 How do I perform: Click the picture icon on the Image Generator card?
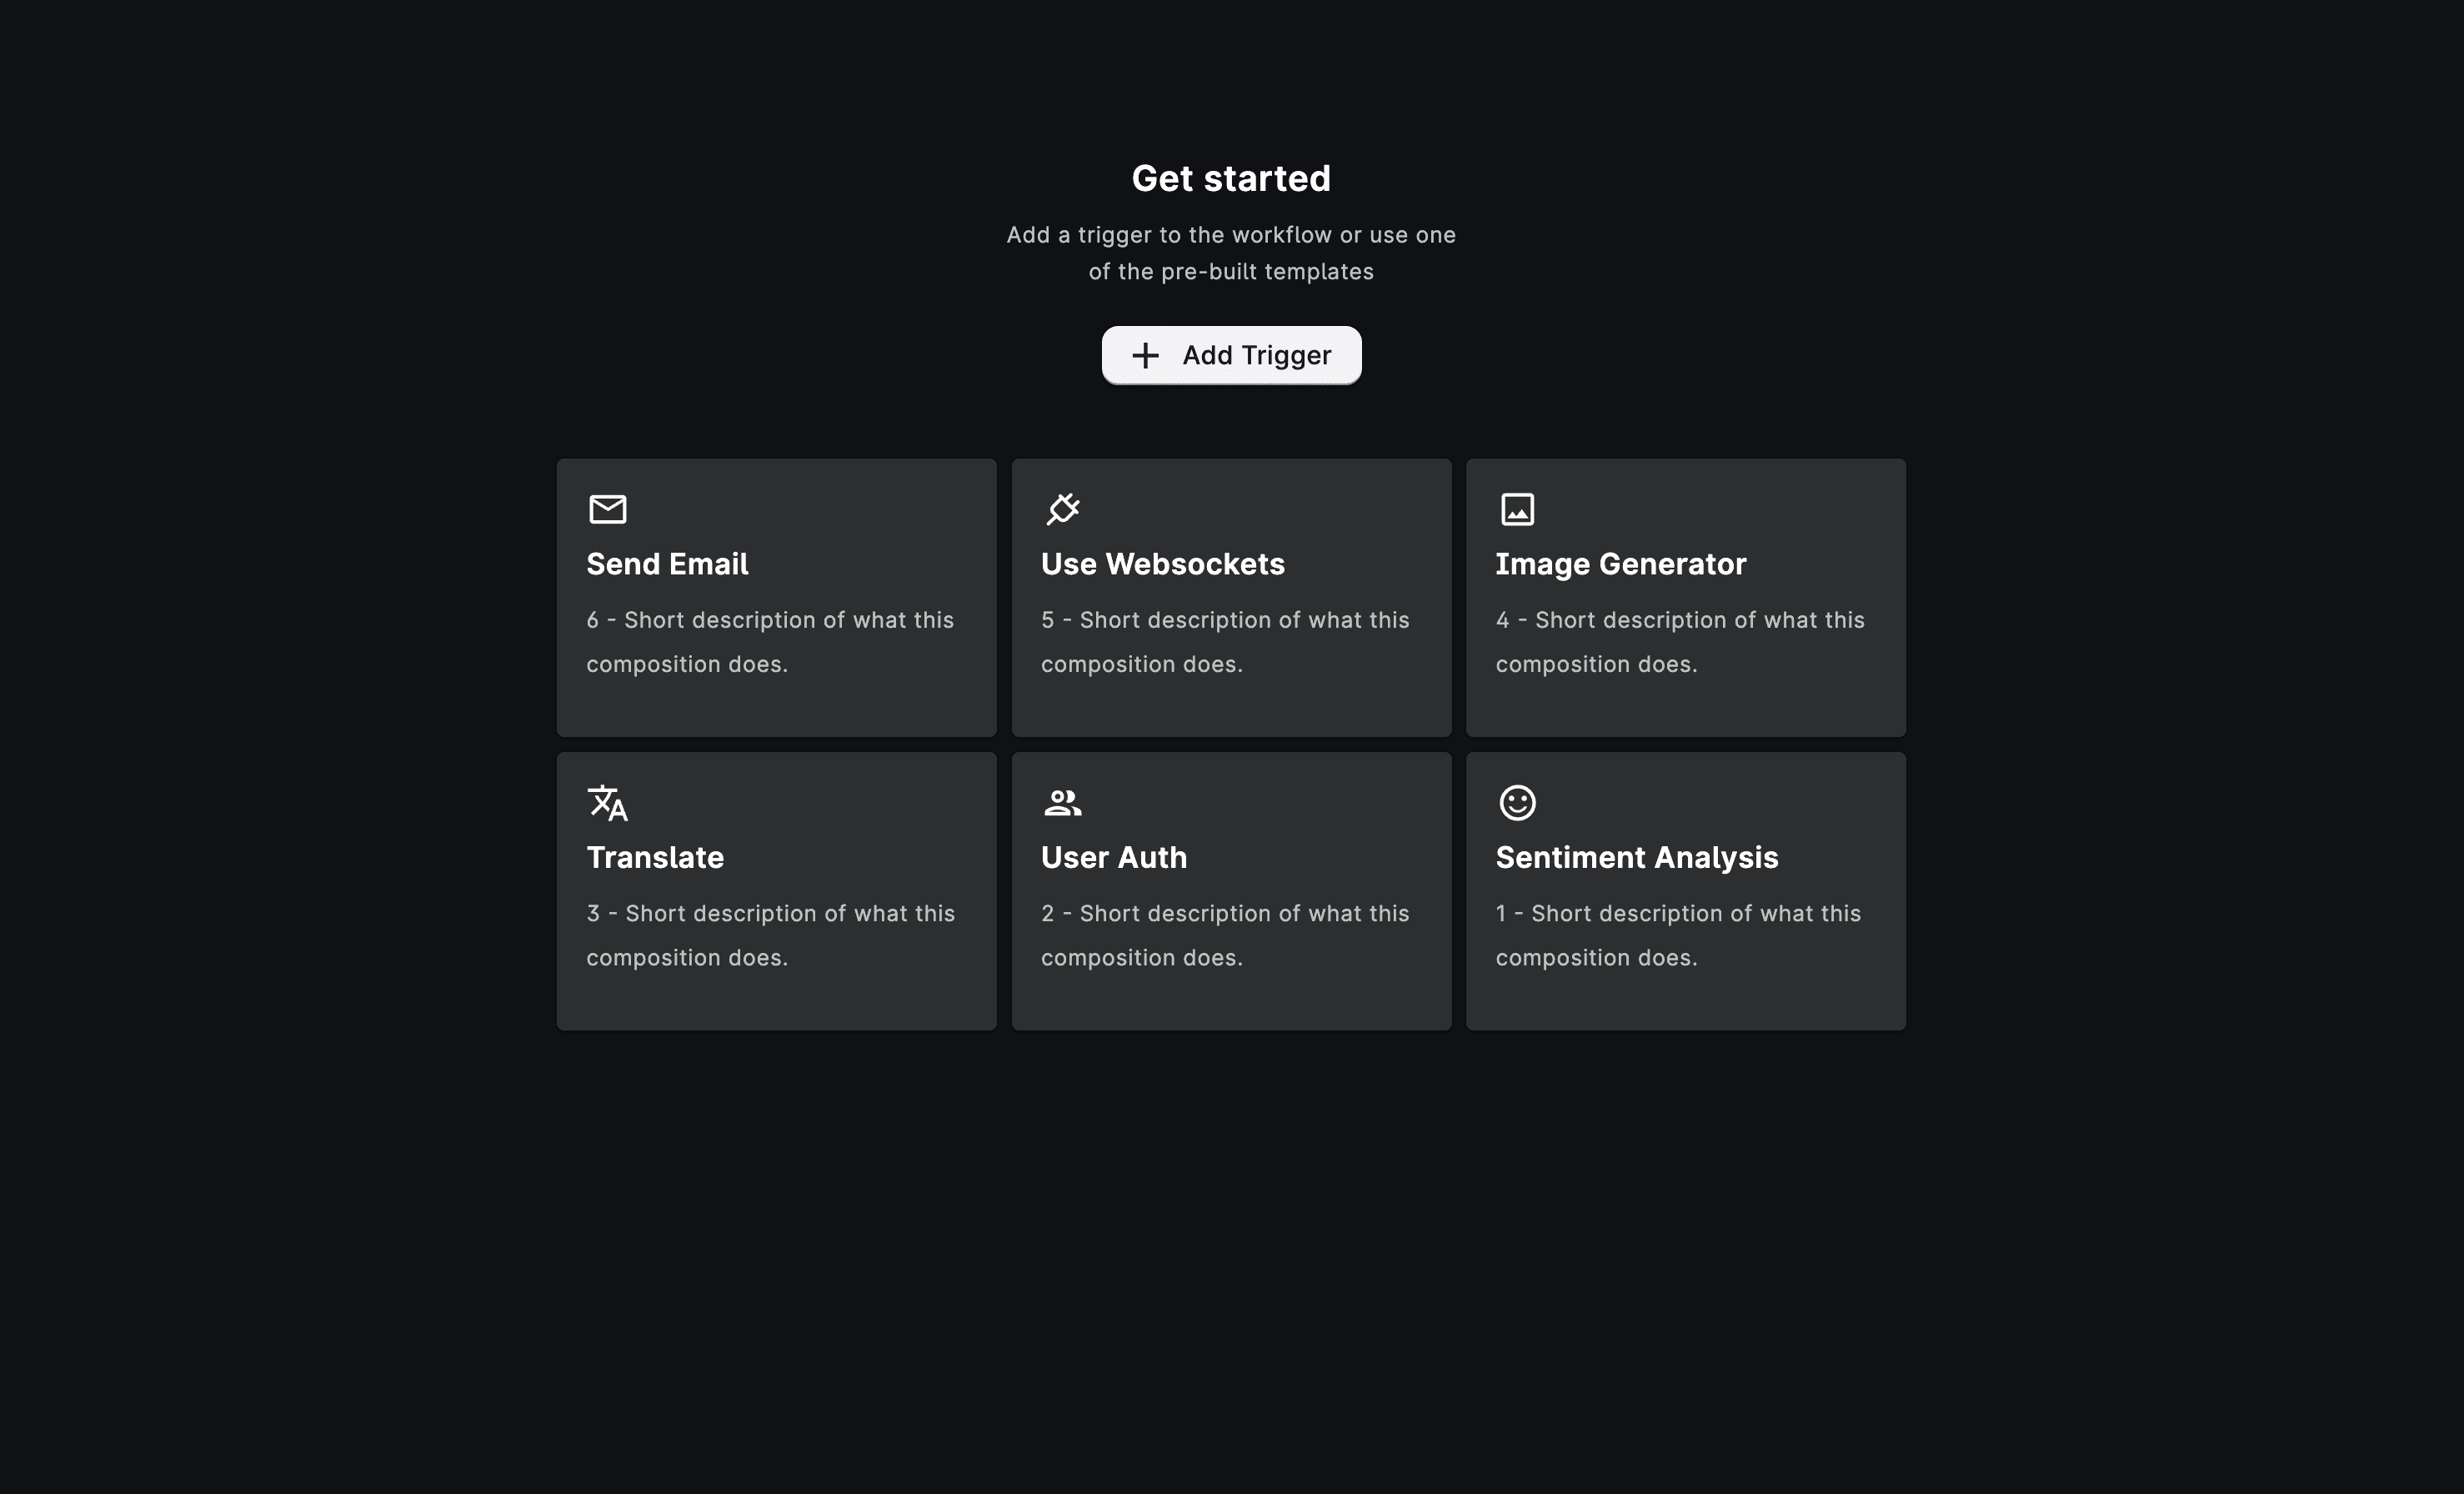coord(1517,508)
